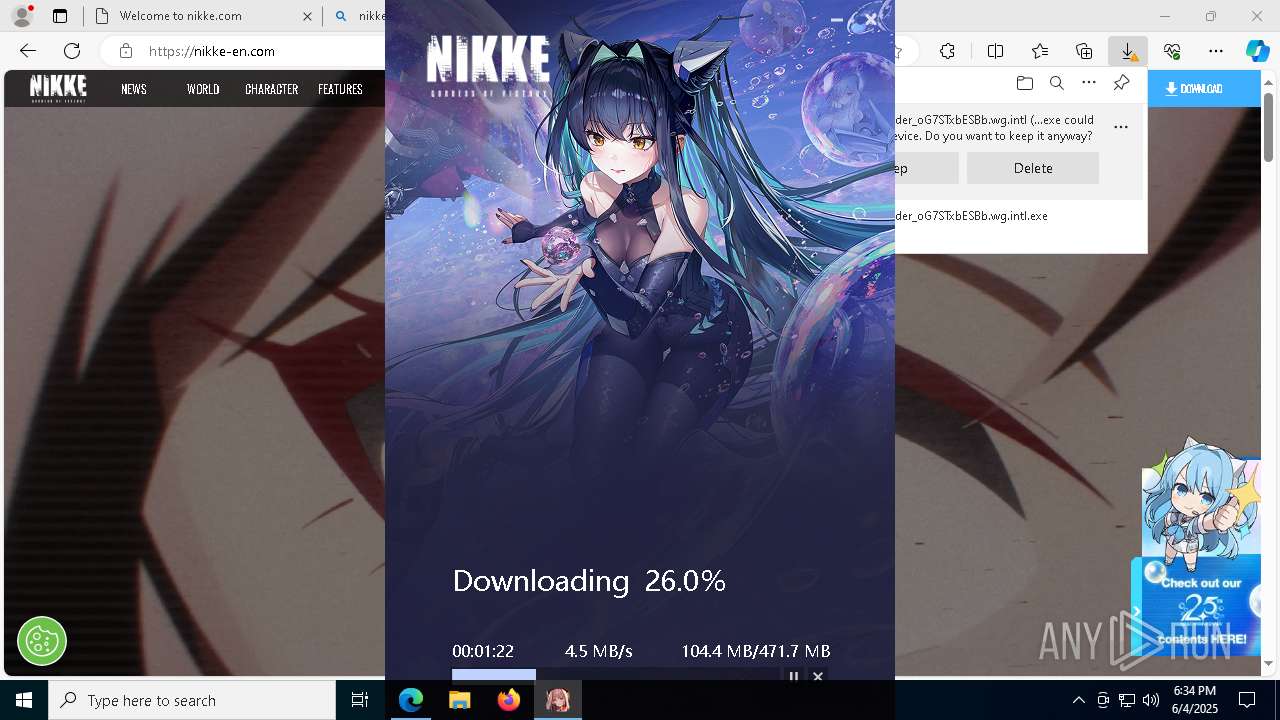Open Collections in Edge

tap(1084, 51)
